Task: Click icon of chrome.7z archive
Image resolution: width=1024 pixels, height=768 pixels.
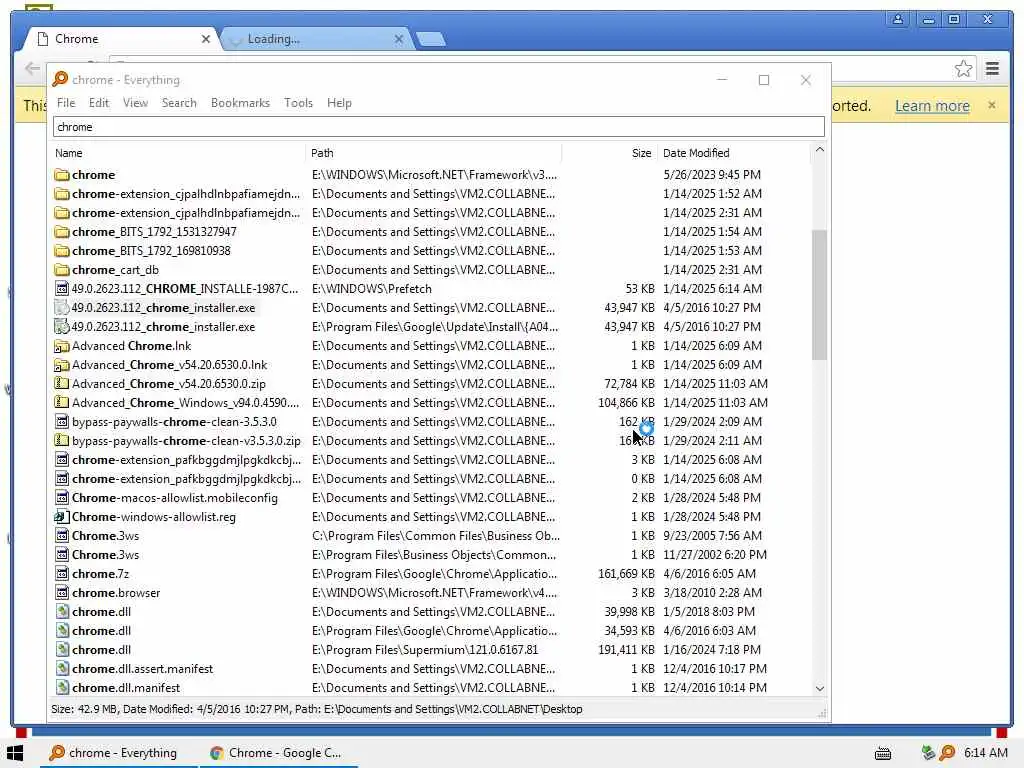Action: tap(62, 573)
